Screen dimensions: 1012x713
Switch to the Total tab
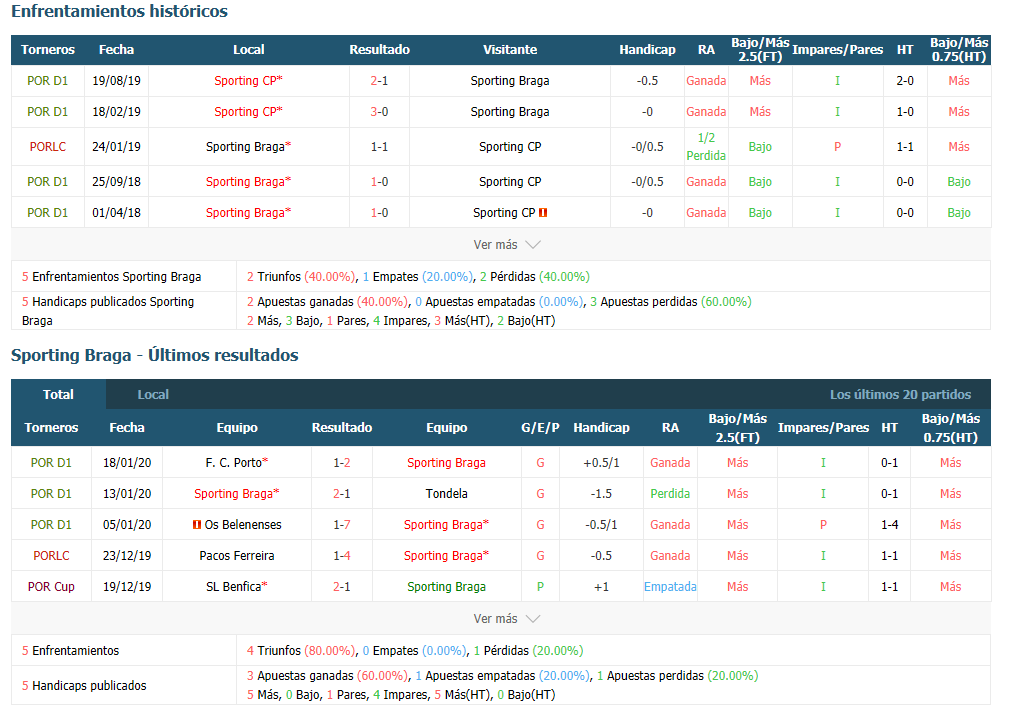point(58,394)
